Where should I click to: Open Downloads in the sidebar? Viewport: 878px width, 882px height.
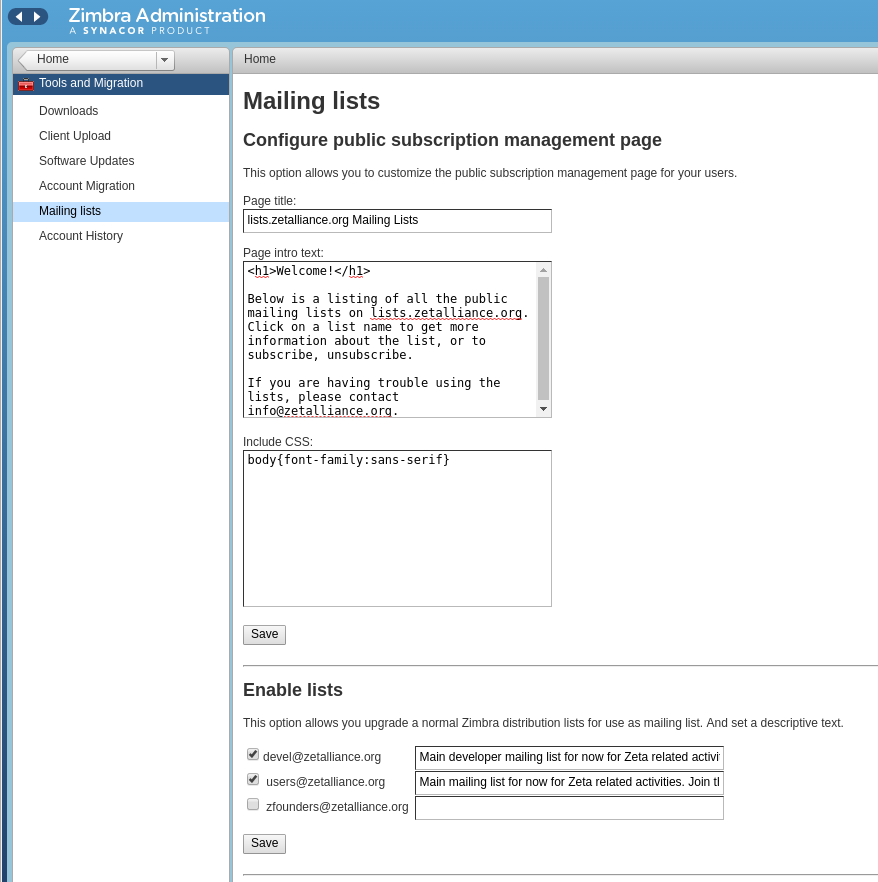point(68,111)
